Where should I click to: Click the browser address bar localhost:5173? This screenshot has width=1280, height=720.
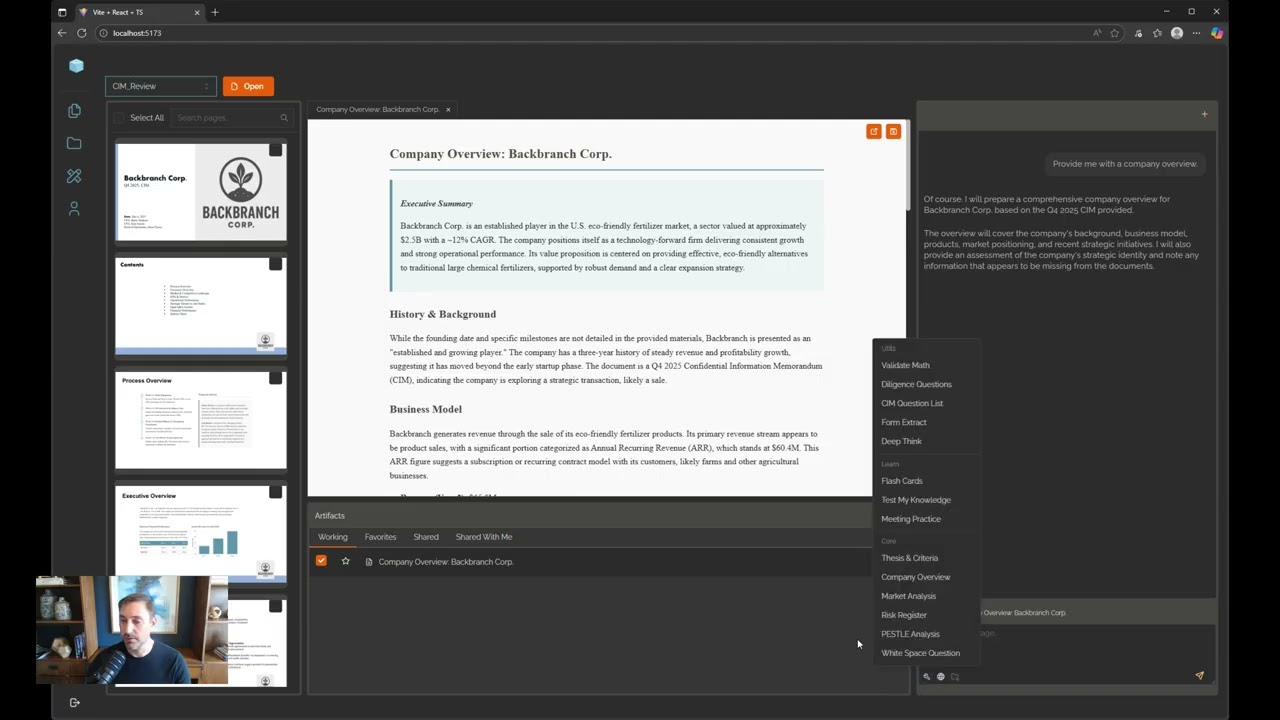[137, 33]
